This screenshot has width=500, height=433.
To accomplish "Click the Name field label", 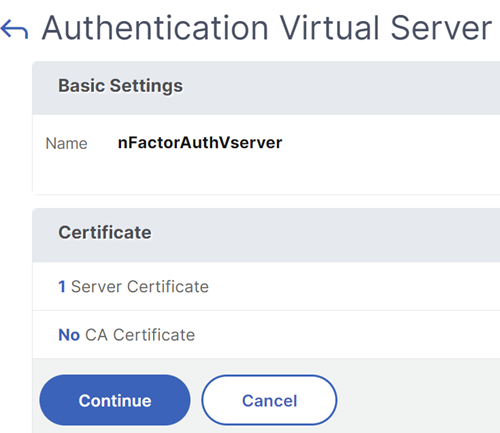I will [x=66, y=144].
